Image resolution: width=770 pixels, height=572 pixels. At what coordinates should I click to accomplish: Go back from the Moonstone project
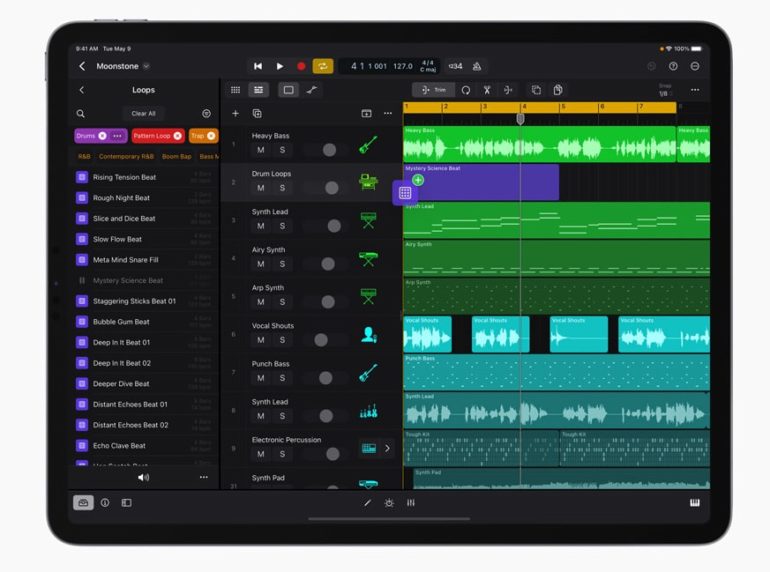(82, 66)
